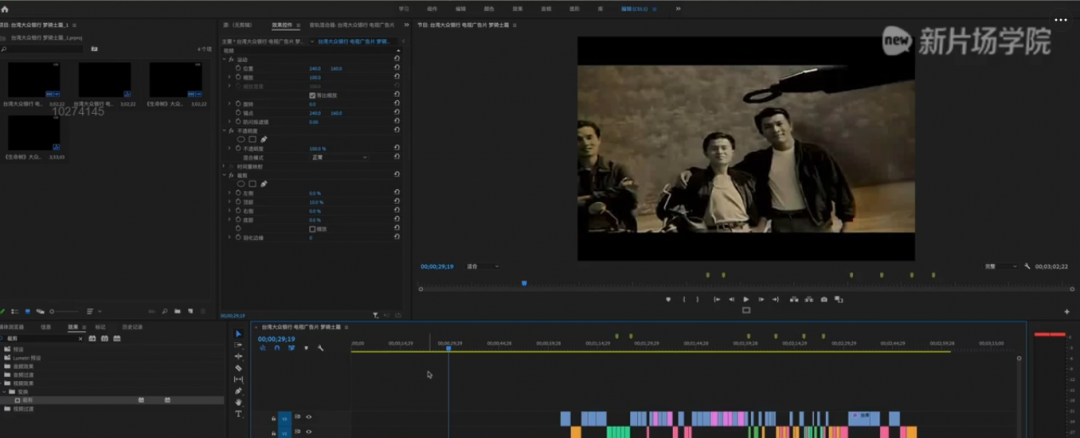Toggle the fx switch for 运动 effect
1080x438 pixels.
pyautogui.click(x=231, y=60)
